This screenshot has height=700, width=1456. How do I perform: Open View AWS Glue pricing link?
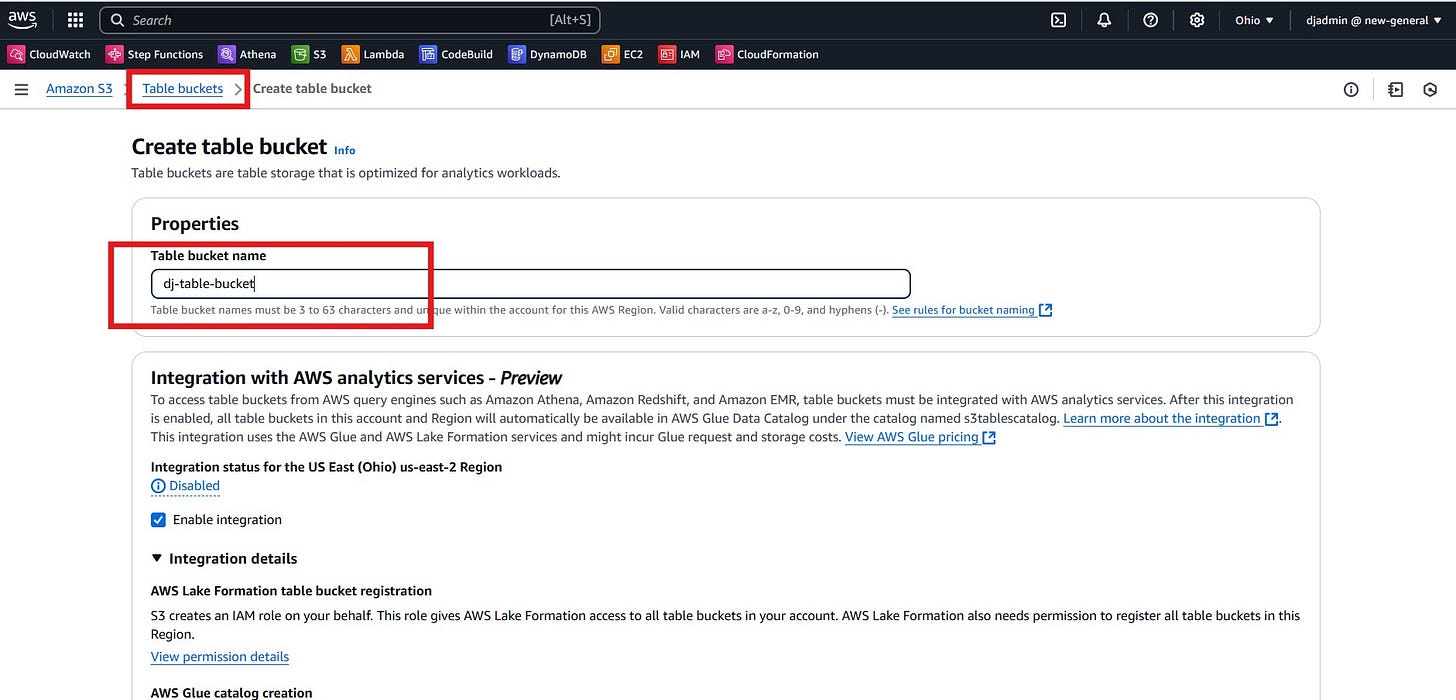click(x=920, y=437)
